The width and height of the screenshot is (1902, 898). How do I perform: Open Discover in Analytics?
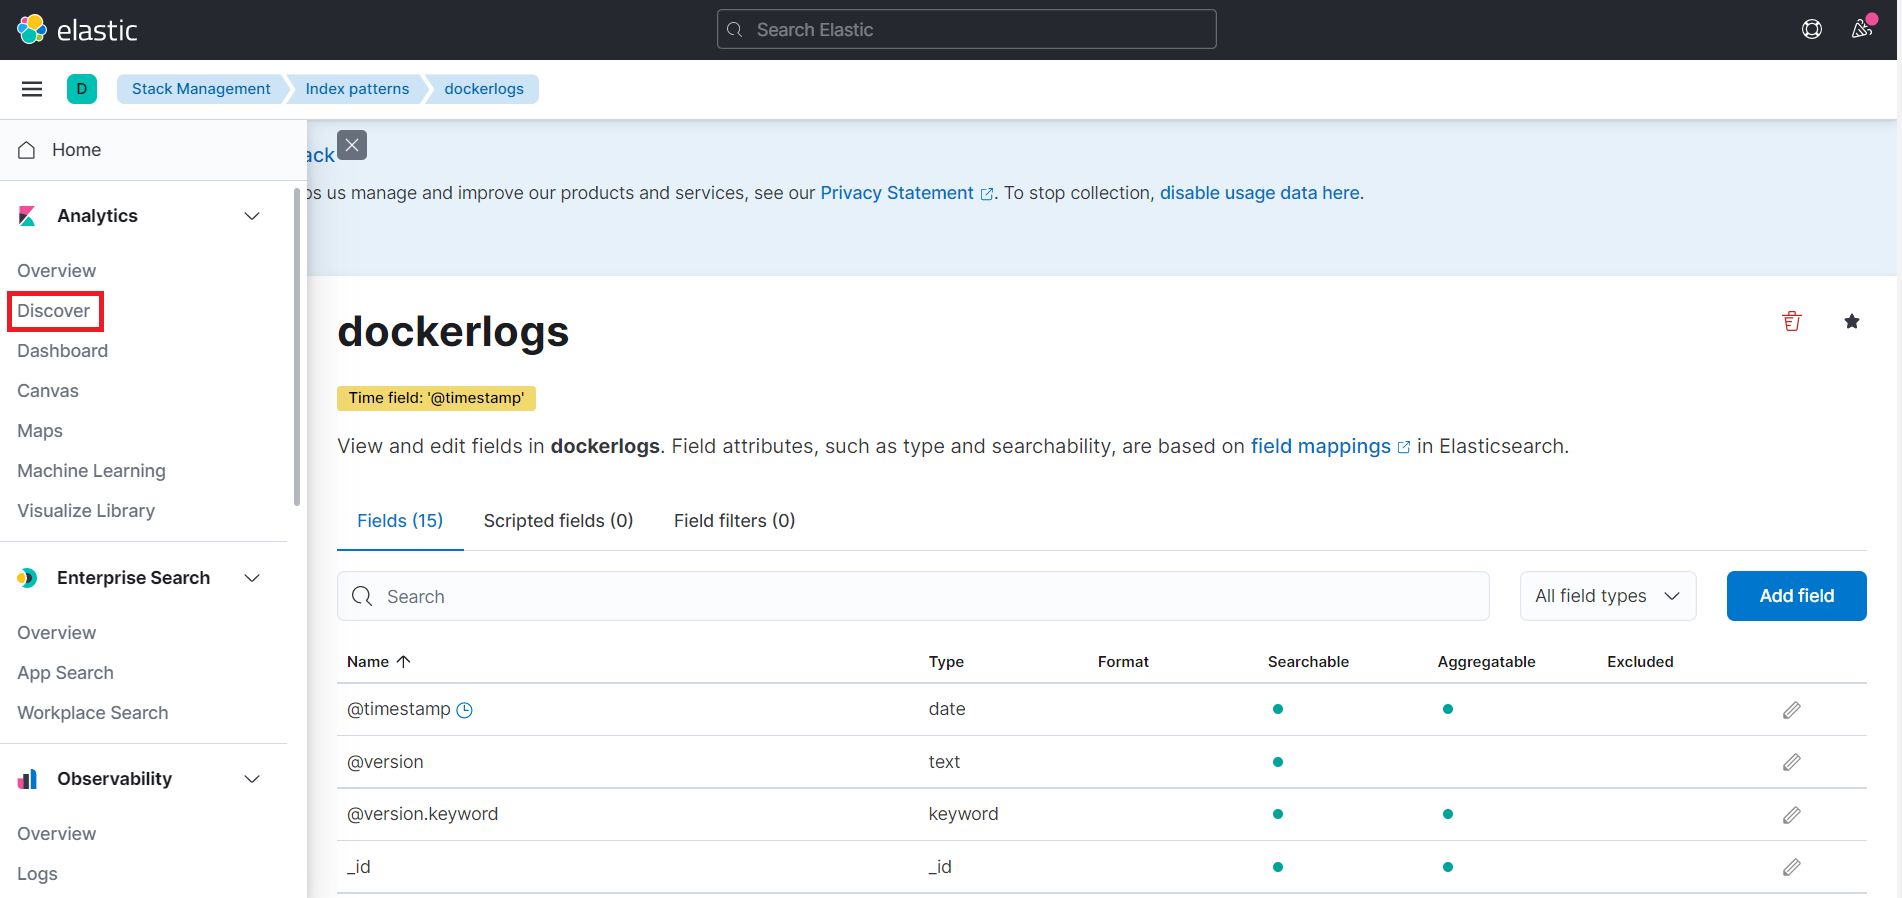pos(54,311)
